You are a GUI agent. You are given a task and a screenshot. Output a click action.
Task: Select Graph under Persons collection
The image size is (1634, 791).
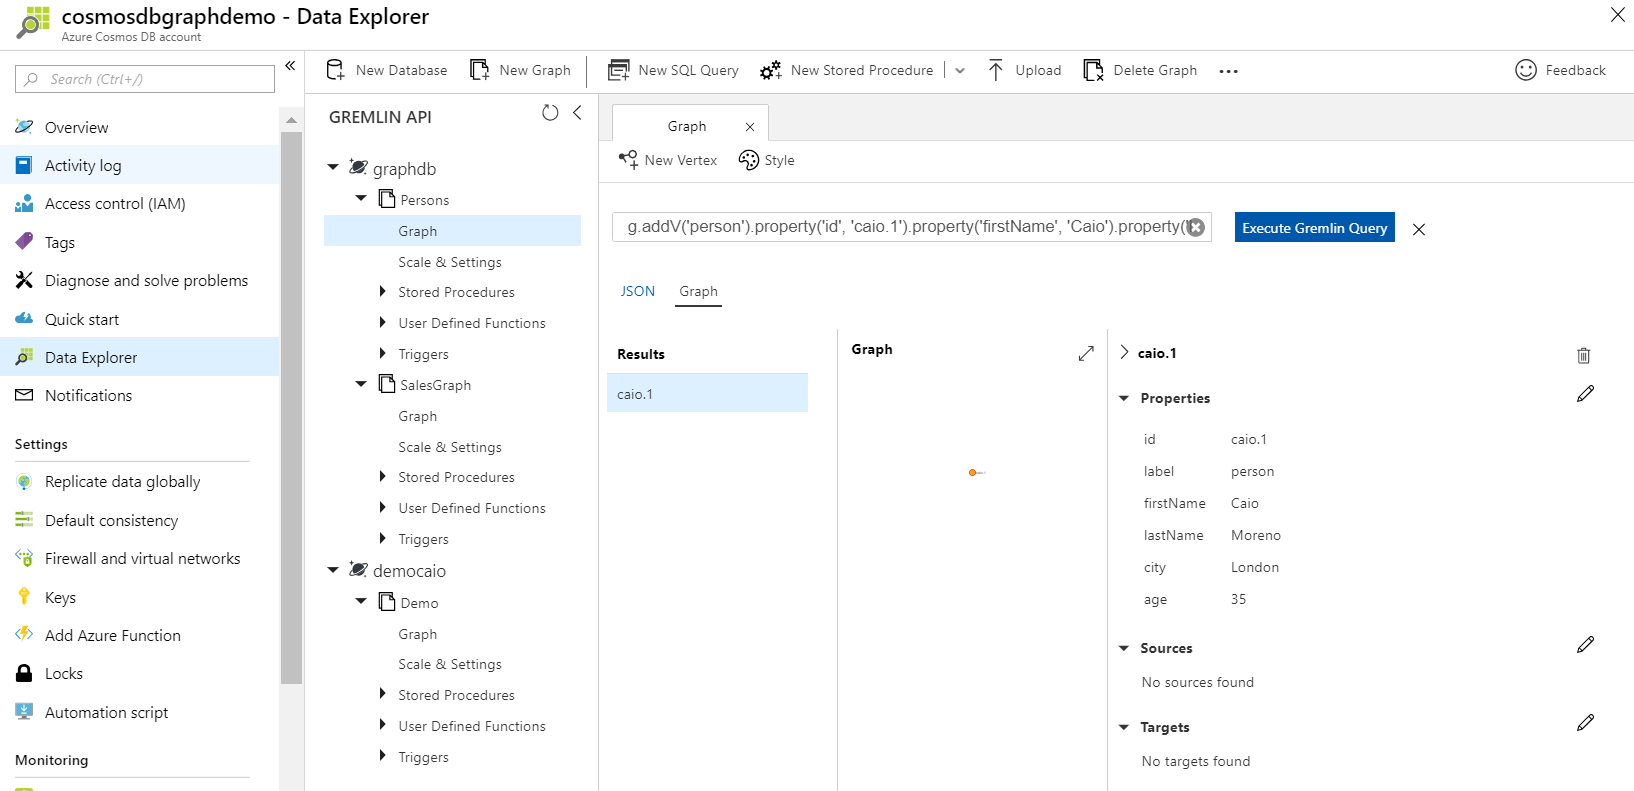[452, 231]
